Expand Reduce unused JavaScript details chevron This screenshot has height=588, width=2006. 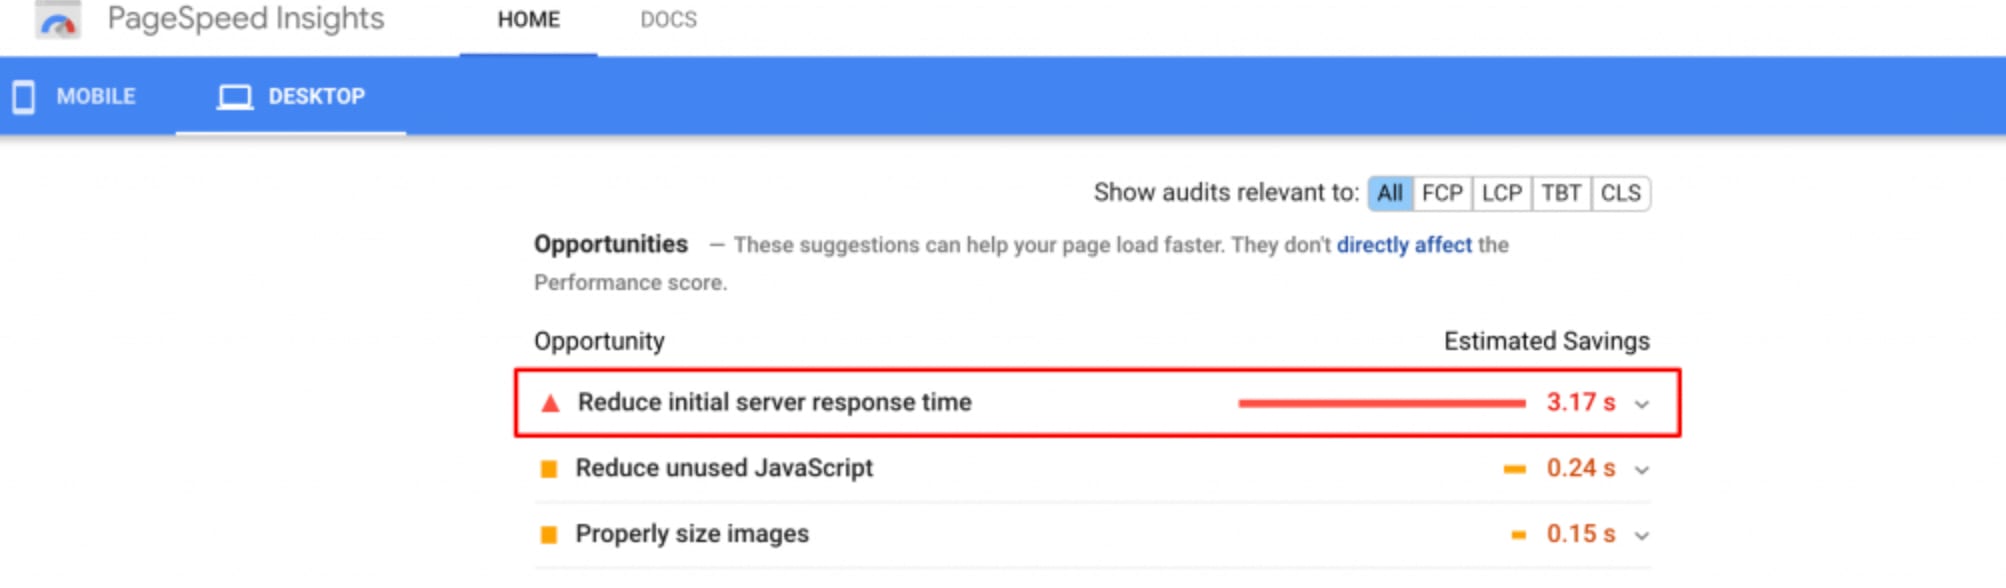pos(1642,470)
